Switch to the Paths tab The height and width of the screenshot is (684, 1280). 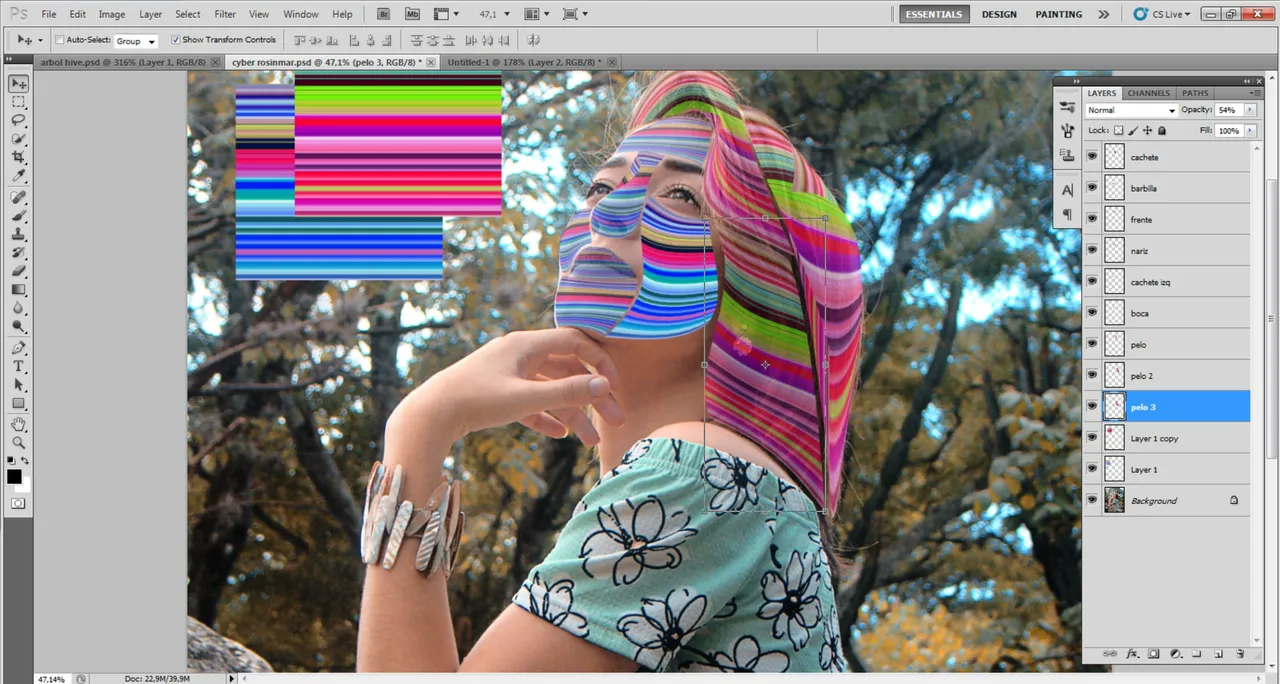1195,93
